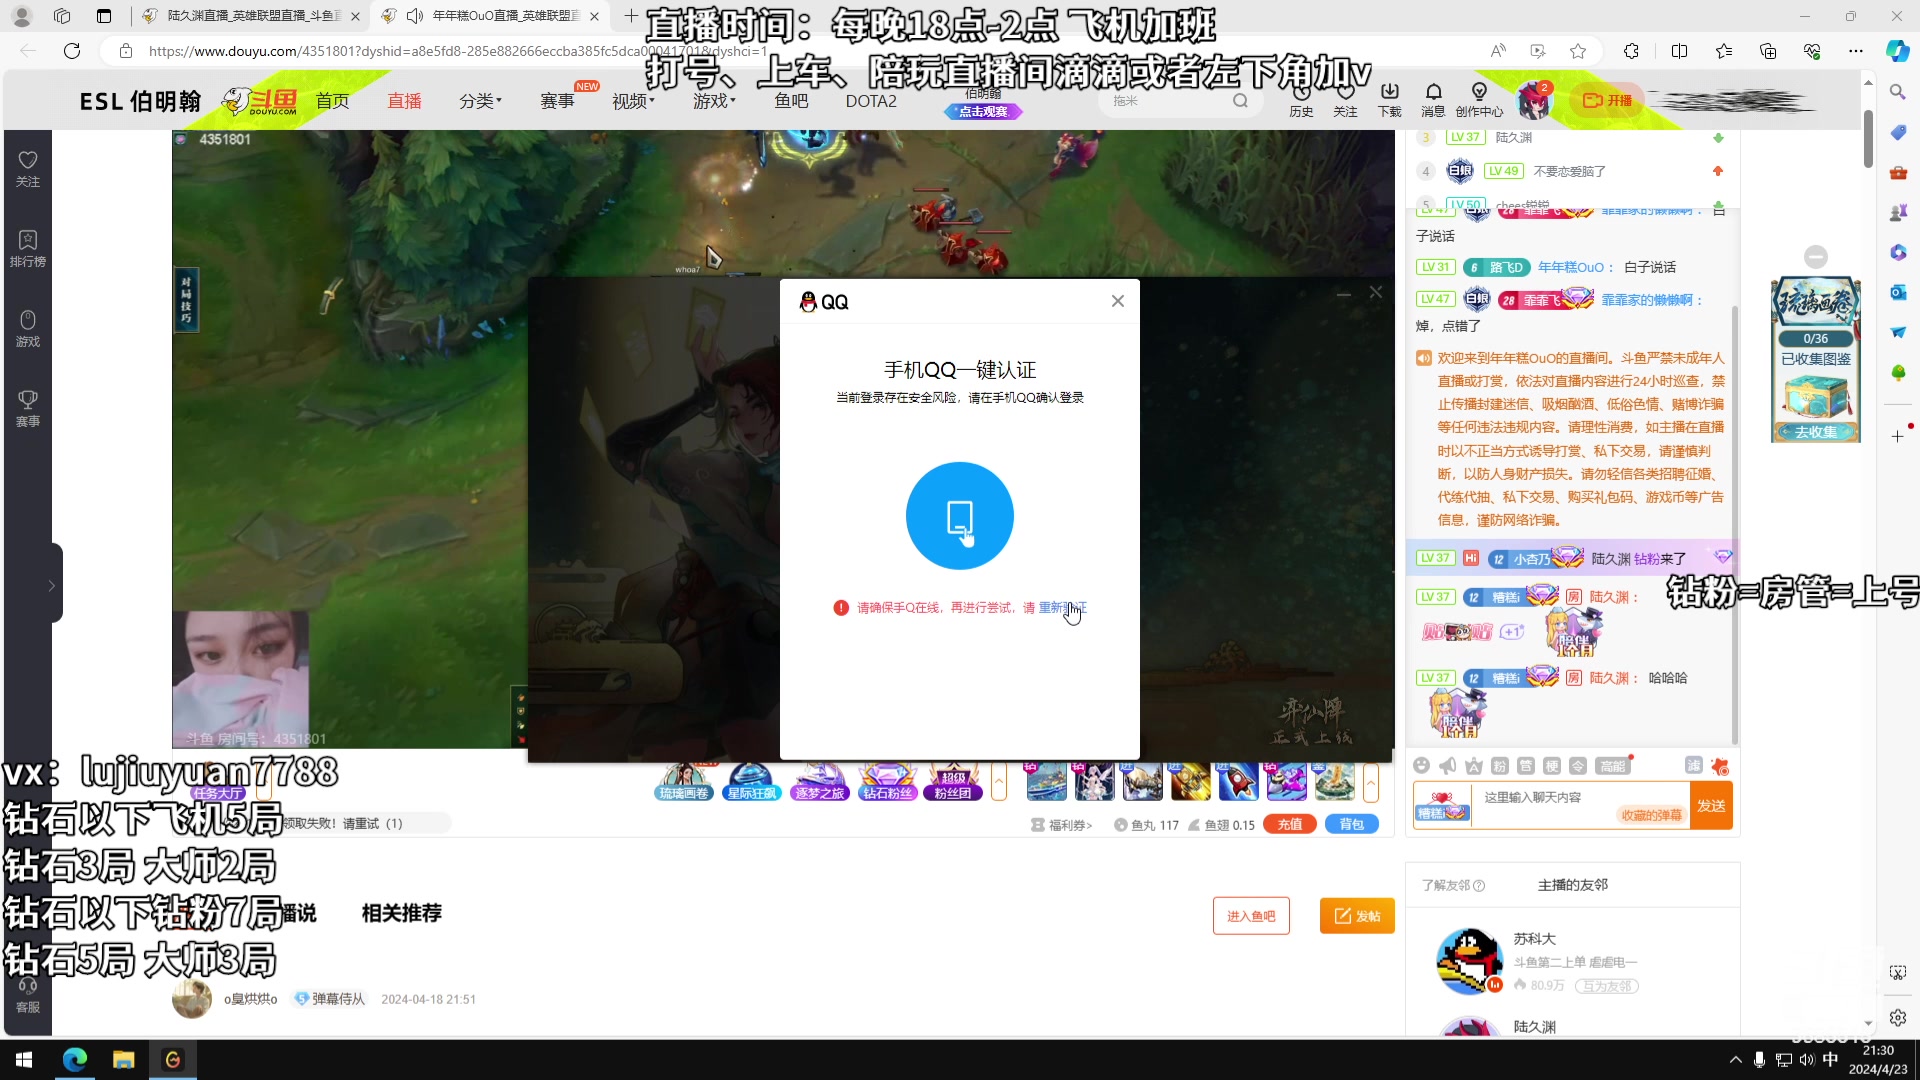Open the 鱼吧 nav item
Viewport: 1920px width, 1080px height.
(791, 101)
